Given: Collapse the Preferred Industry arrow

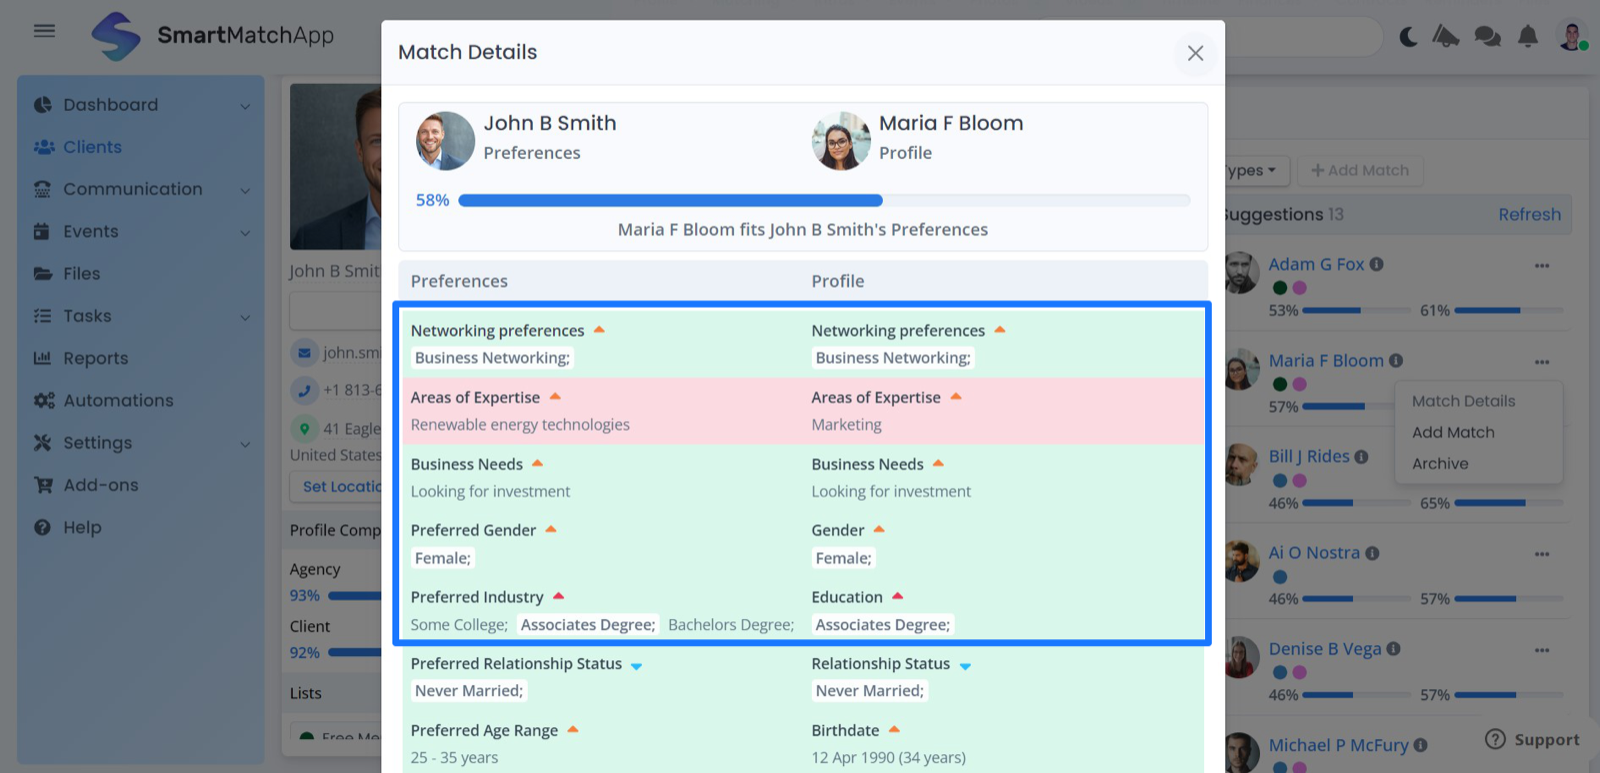Looking at the screenshot, I should coord(559,596).
